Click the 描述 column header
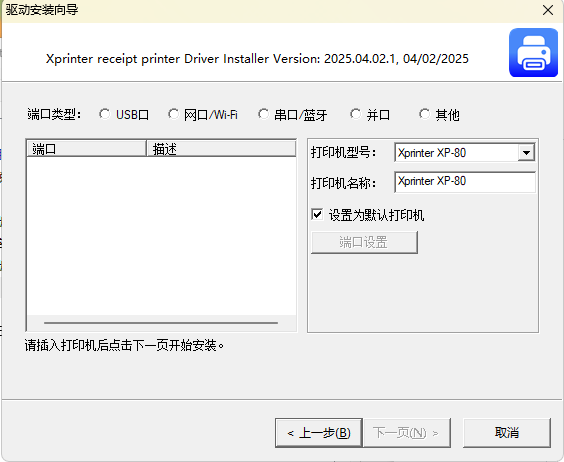564x462 pixels. (221, 149)
